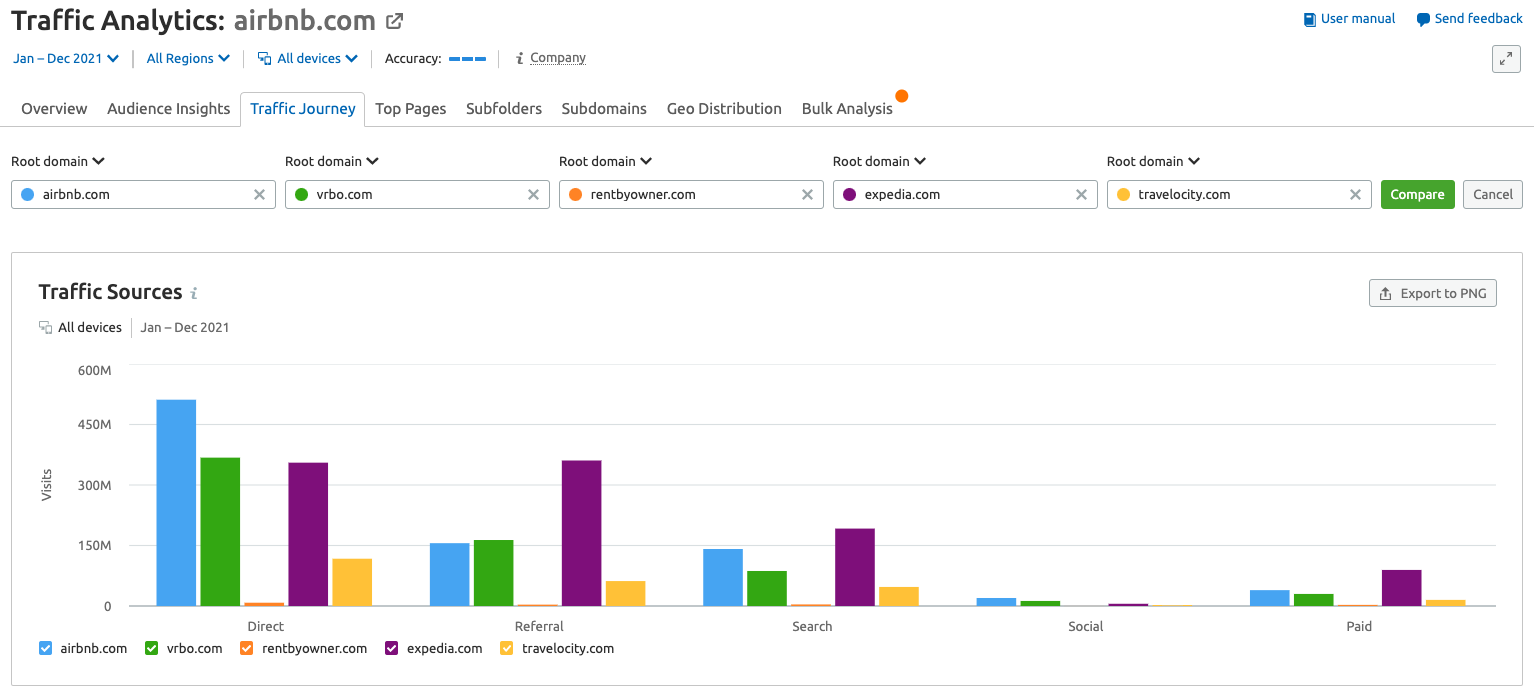Open the User manual link
1534x698 pixels.
[1350, 19]
